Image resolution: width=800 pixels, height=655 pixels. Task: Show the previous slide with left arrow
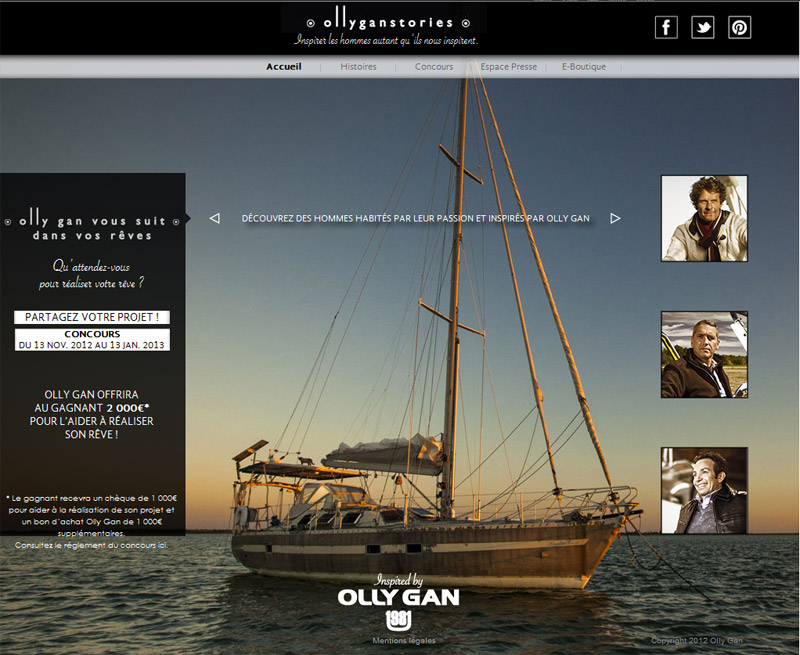(215, 218)
